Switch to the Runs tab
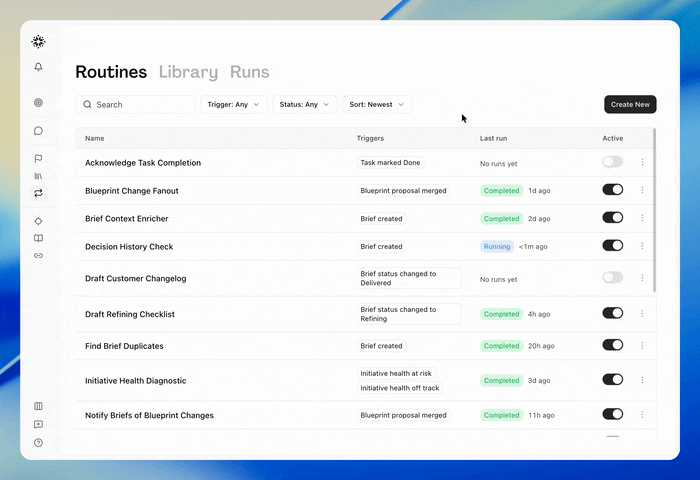 pos(250,72)
